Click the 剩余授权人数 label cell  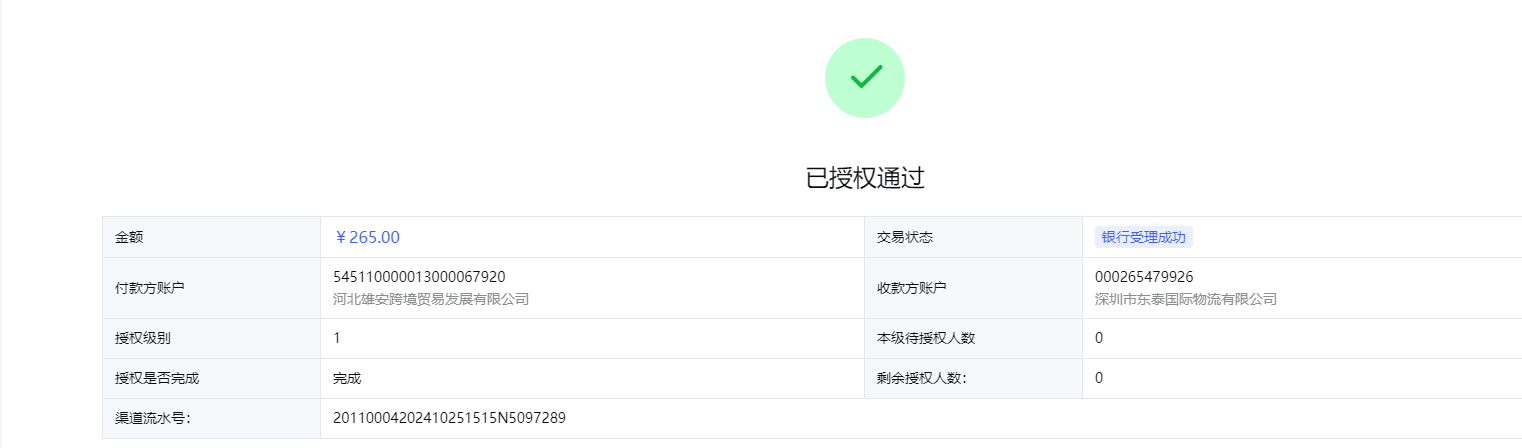(973, 378)
